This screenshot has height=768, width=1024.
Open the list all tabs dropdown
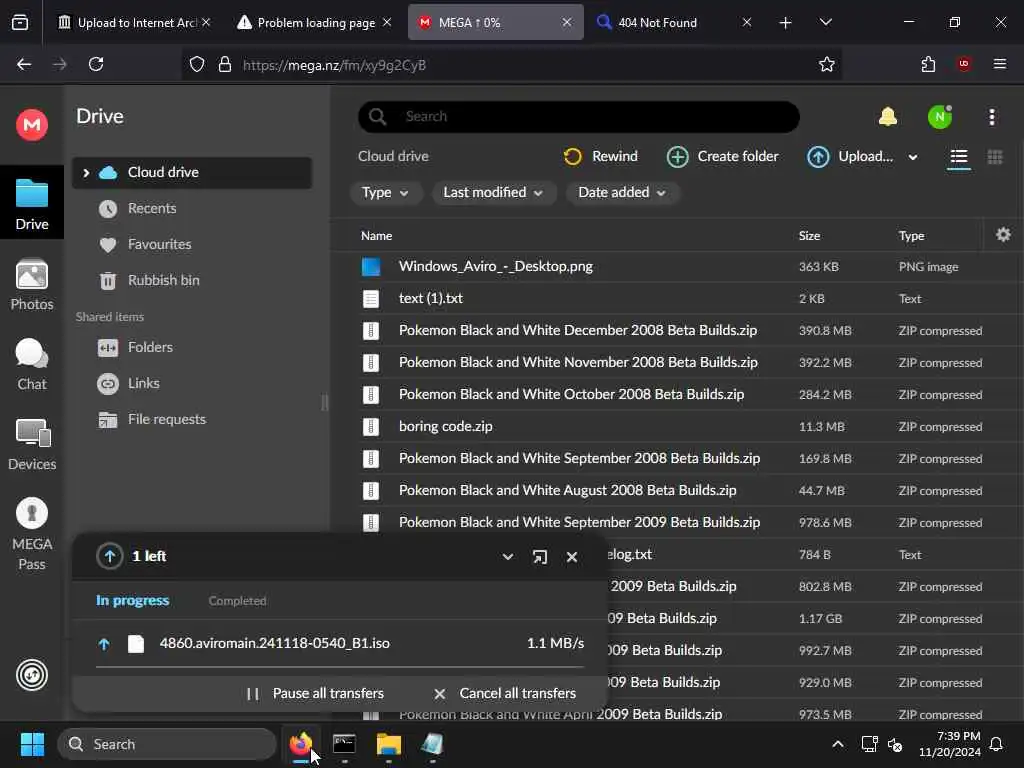point(825,23)
